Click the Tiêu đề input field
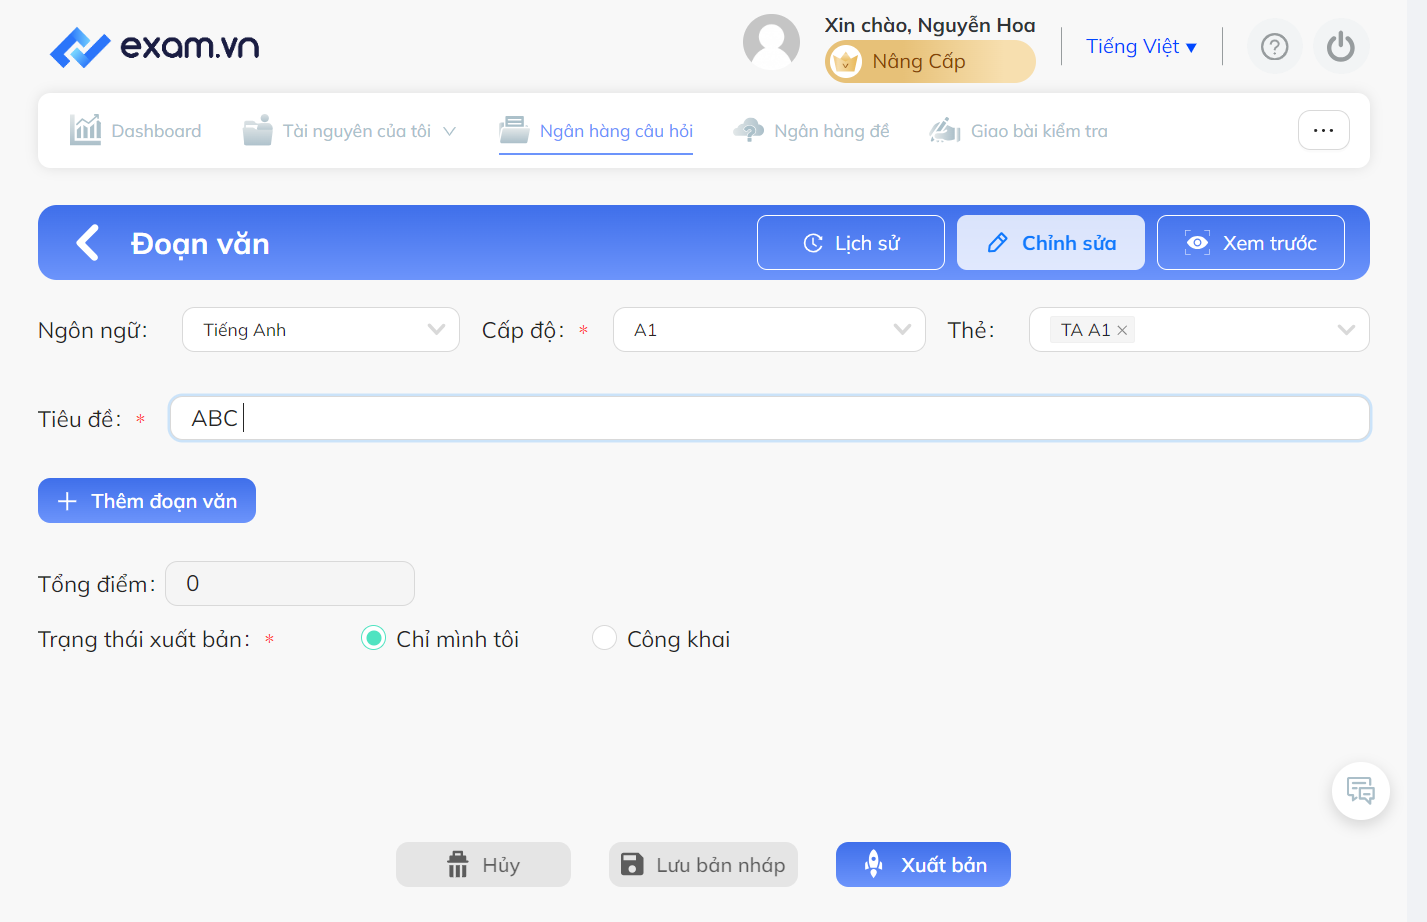The width and height of the screenshot is (1427, 922). click(x=769, y=418)
